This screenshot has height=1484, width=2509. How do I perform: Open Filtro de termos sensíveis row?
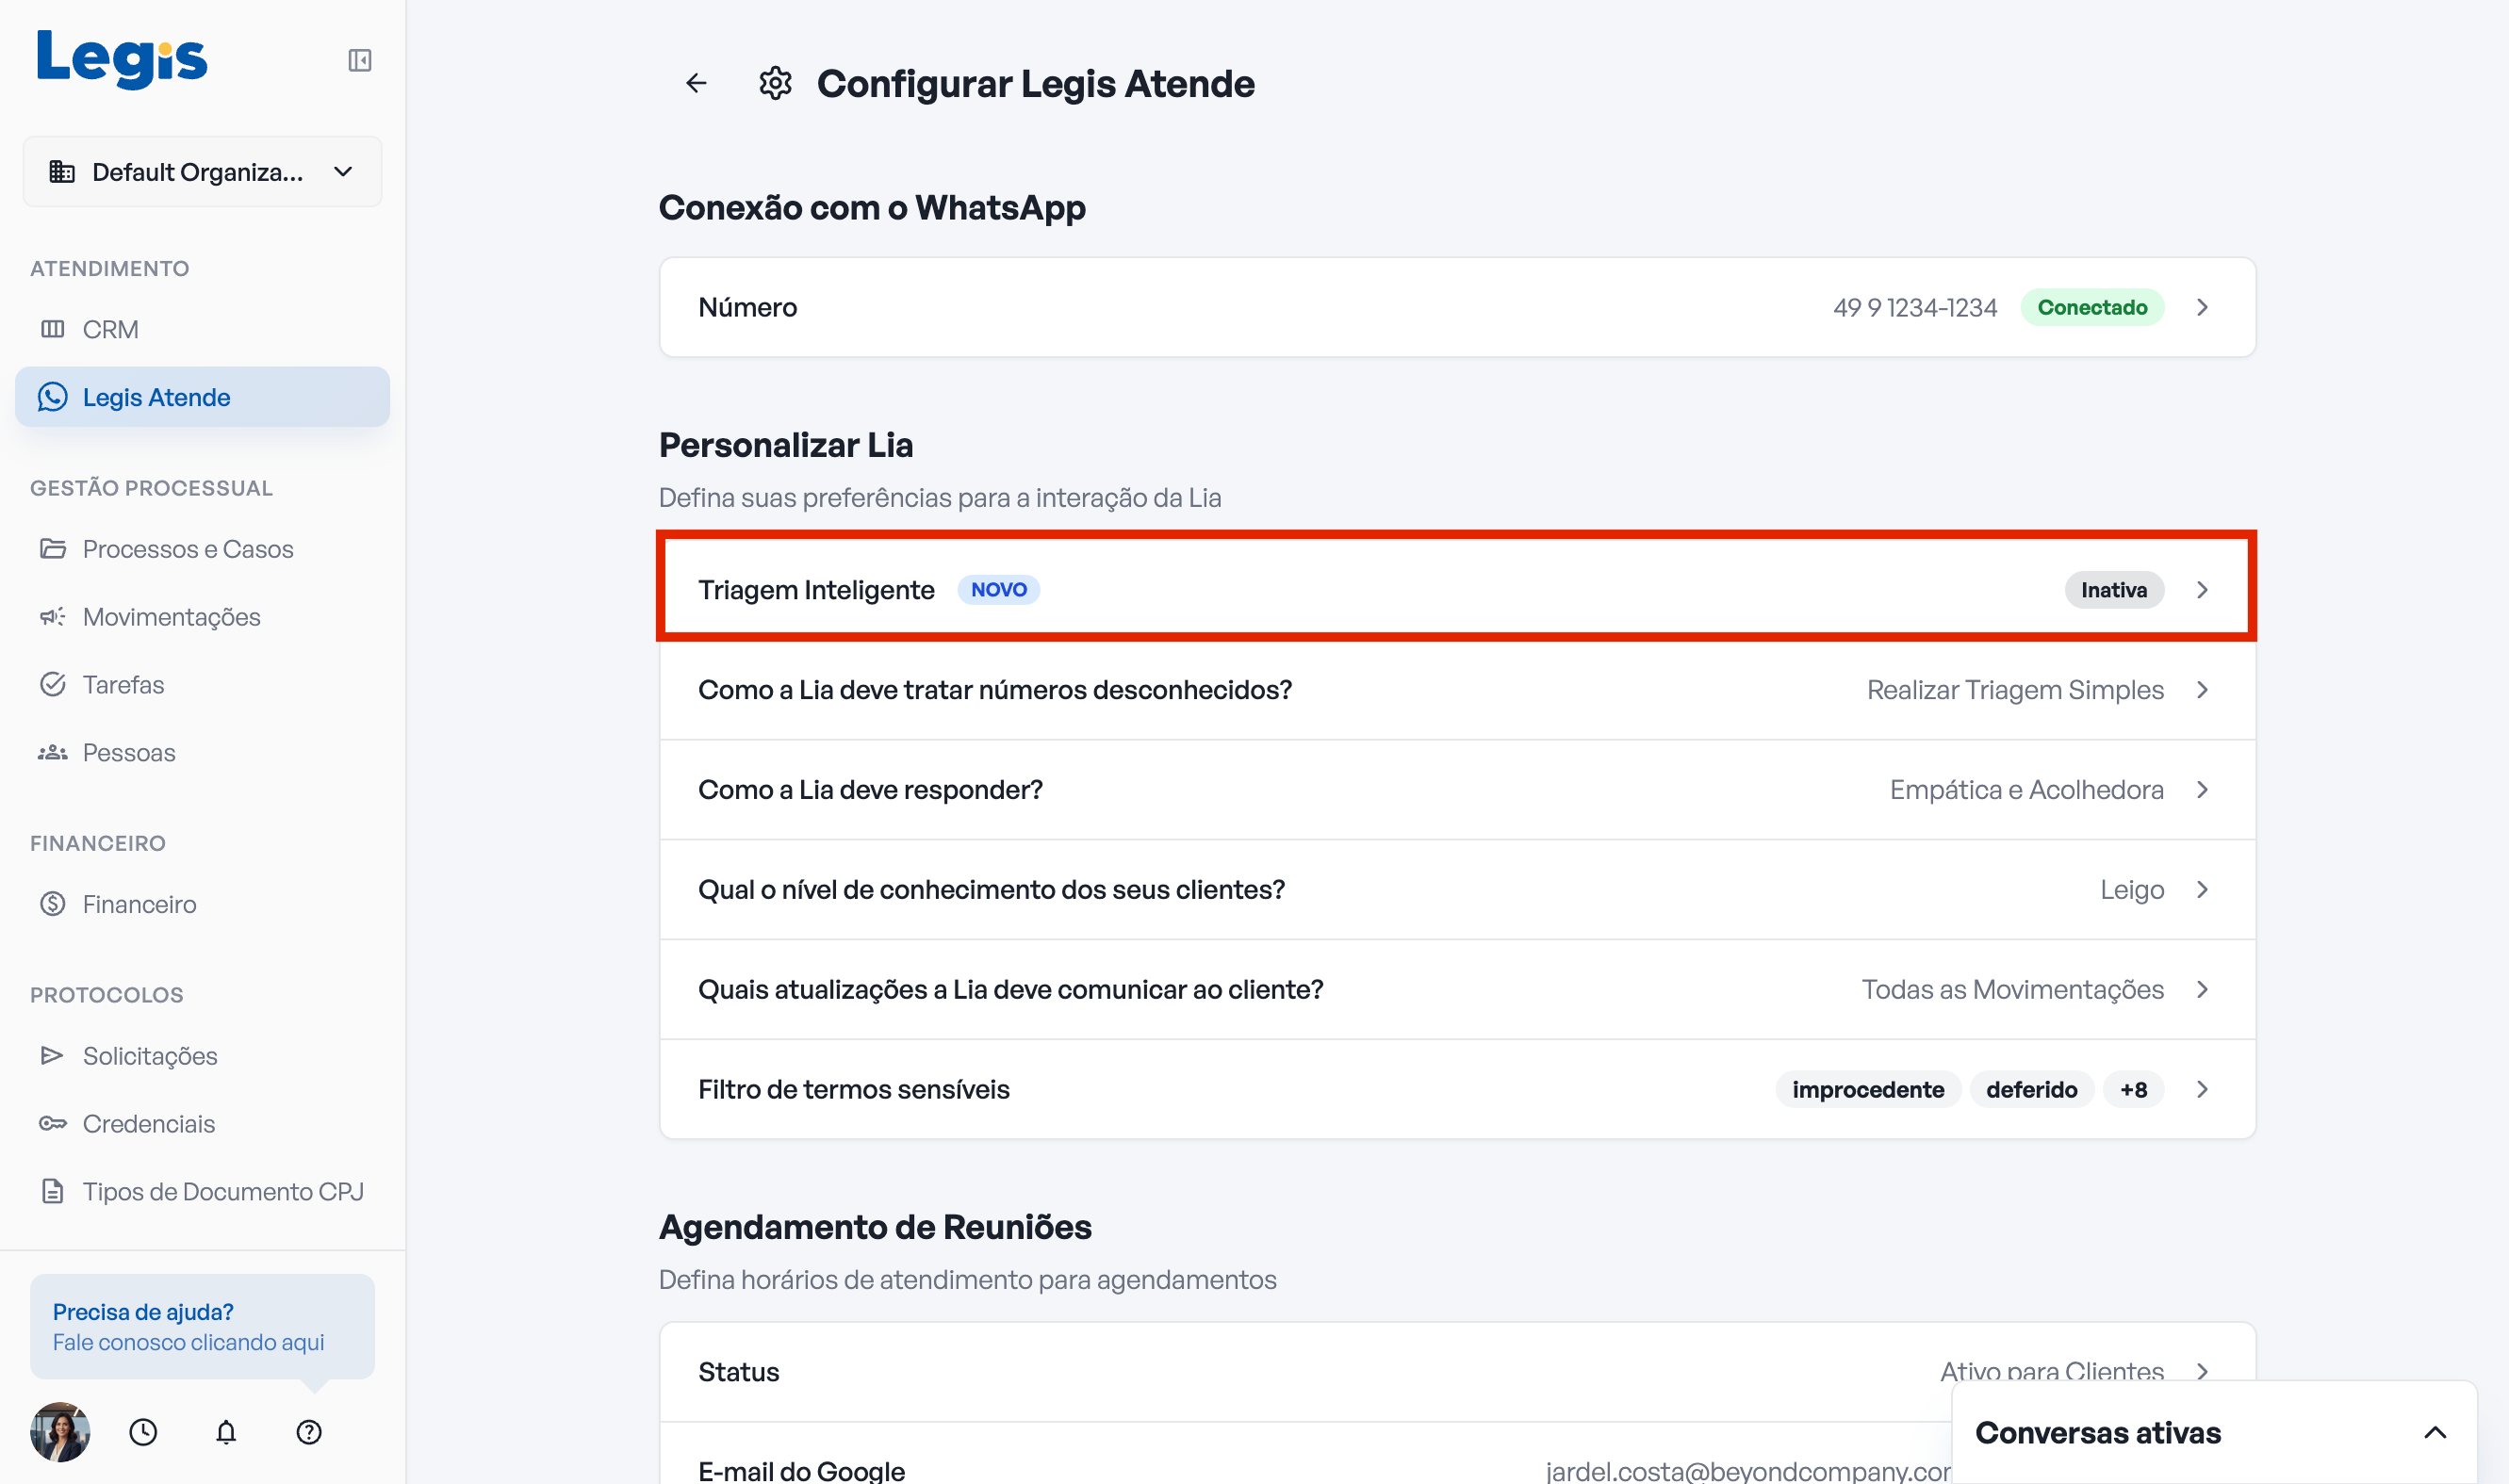pos(1457,1089)
